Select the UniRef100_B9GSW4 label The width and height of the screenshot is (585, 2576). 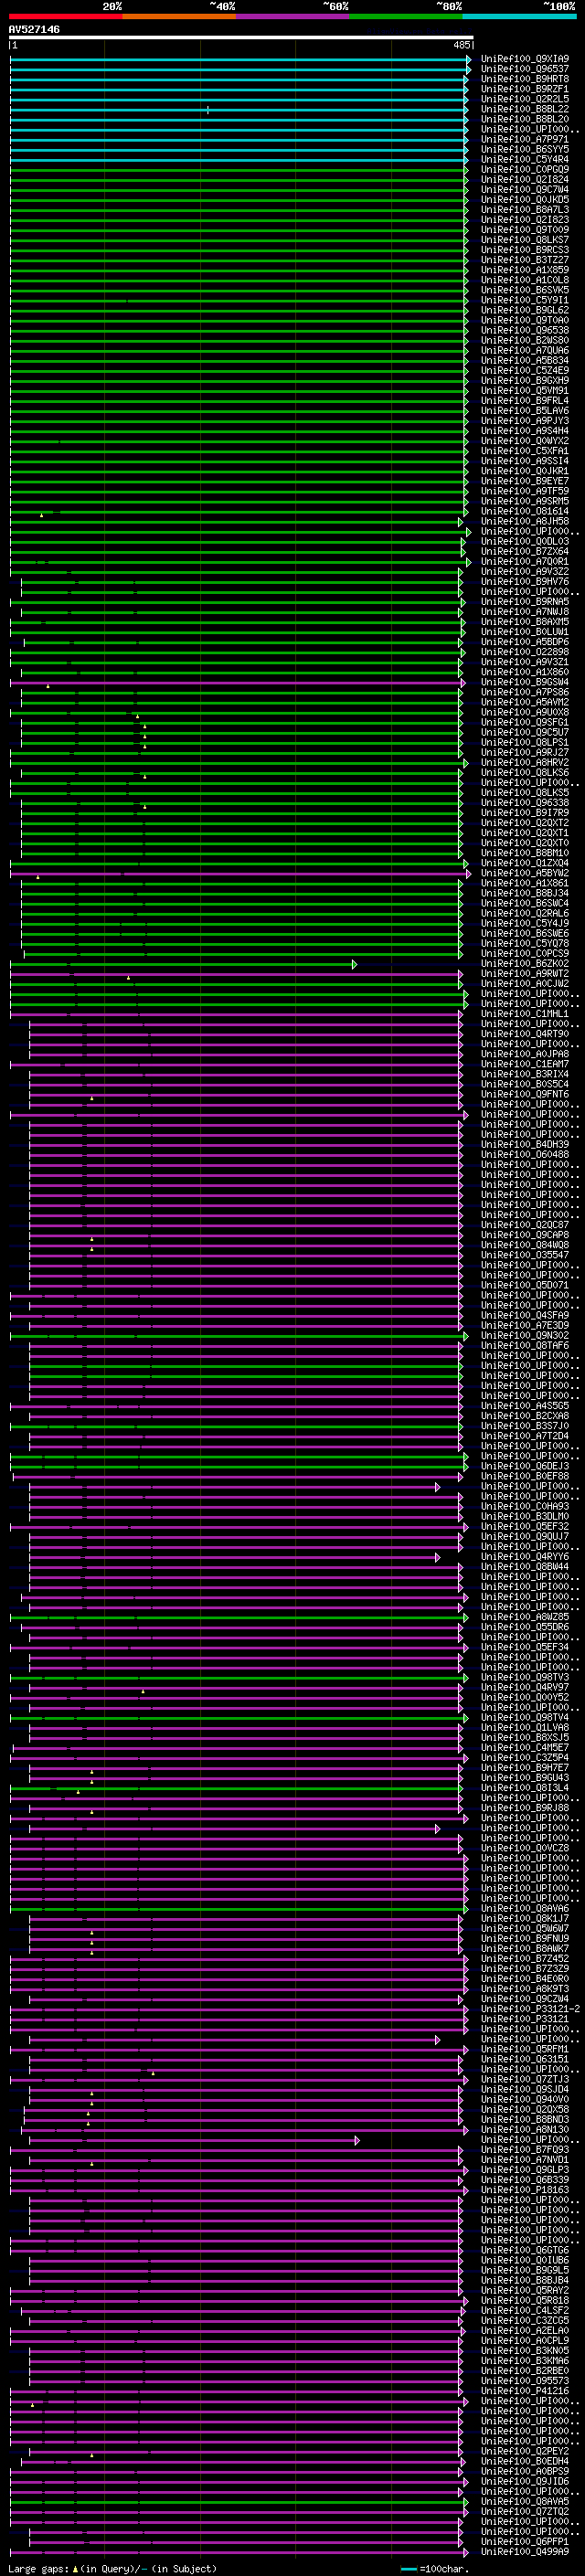[525, 682]
